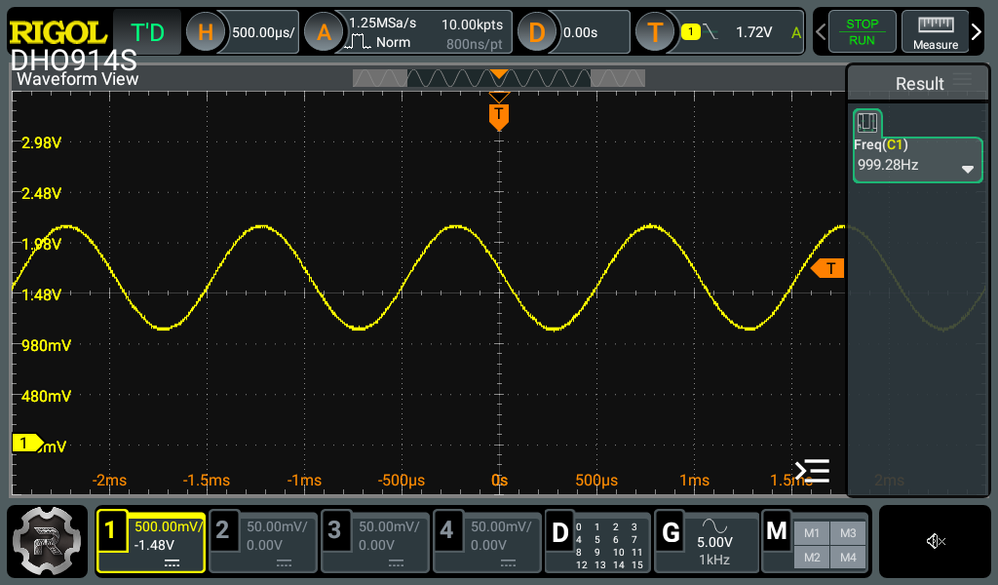Click the 500.00µs/ timebase value
The image size is (998, 585).
[x=263, y=32]
